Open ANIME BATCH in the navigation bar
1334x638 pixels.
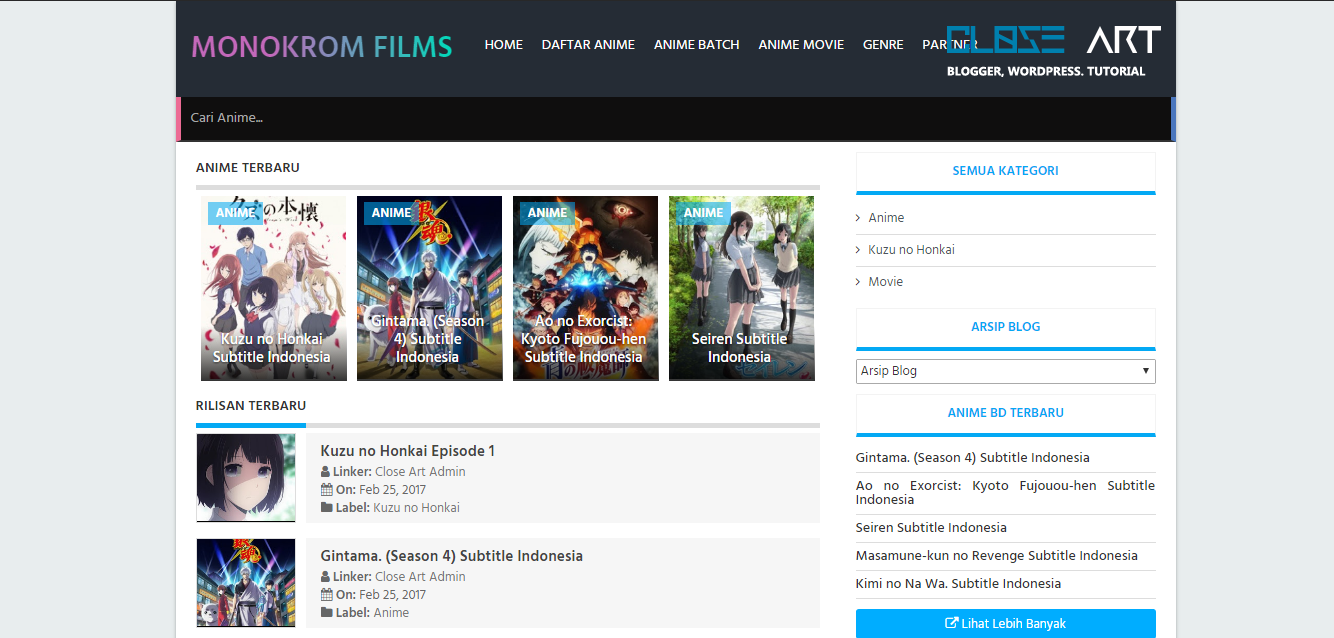pos(697,45)
